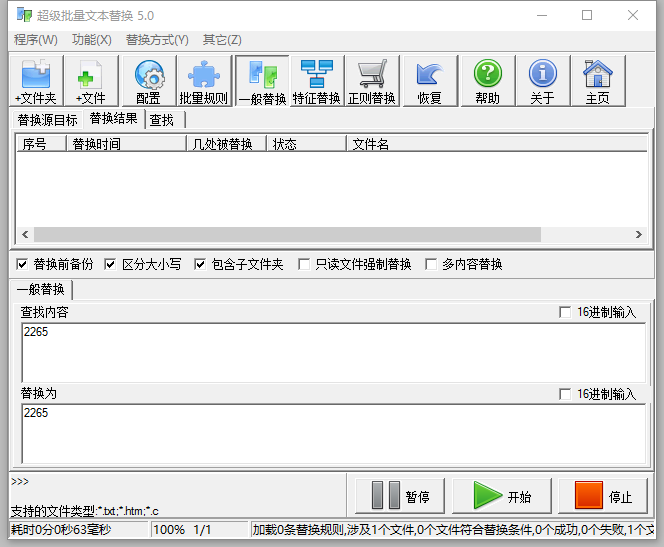
Task: Open 帮助 help question mark icon
Action: click(x=487, y=80)
